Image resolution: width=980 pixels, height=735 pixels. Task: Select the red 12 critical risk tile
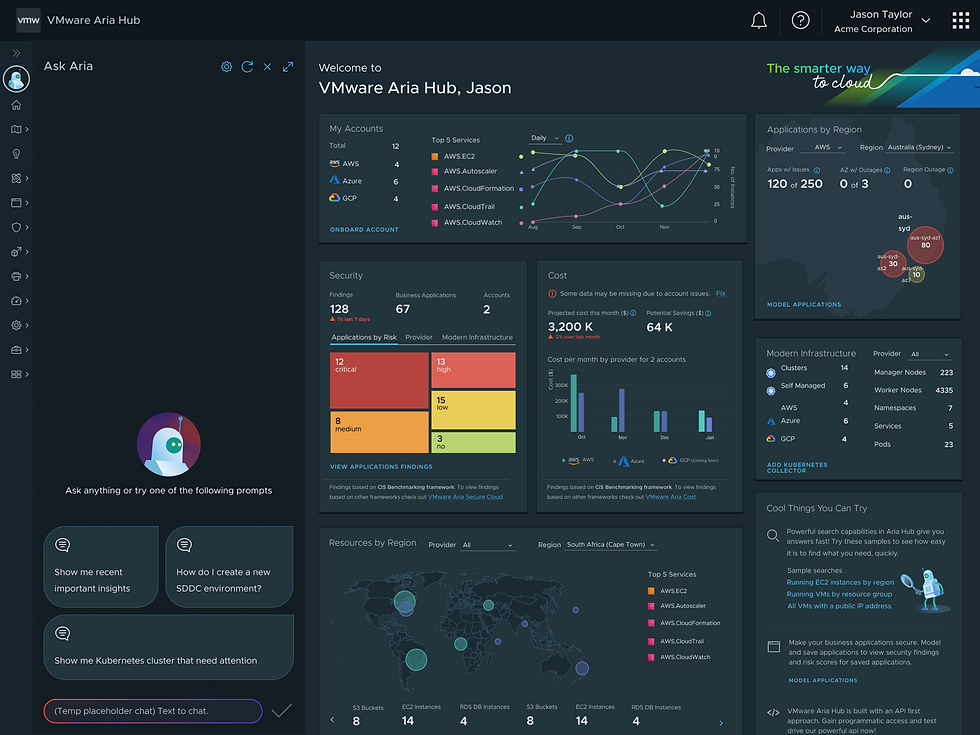pyautogui.click(x=379, y=381)
